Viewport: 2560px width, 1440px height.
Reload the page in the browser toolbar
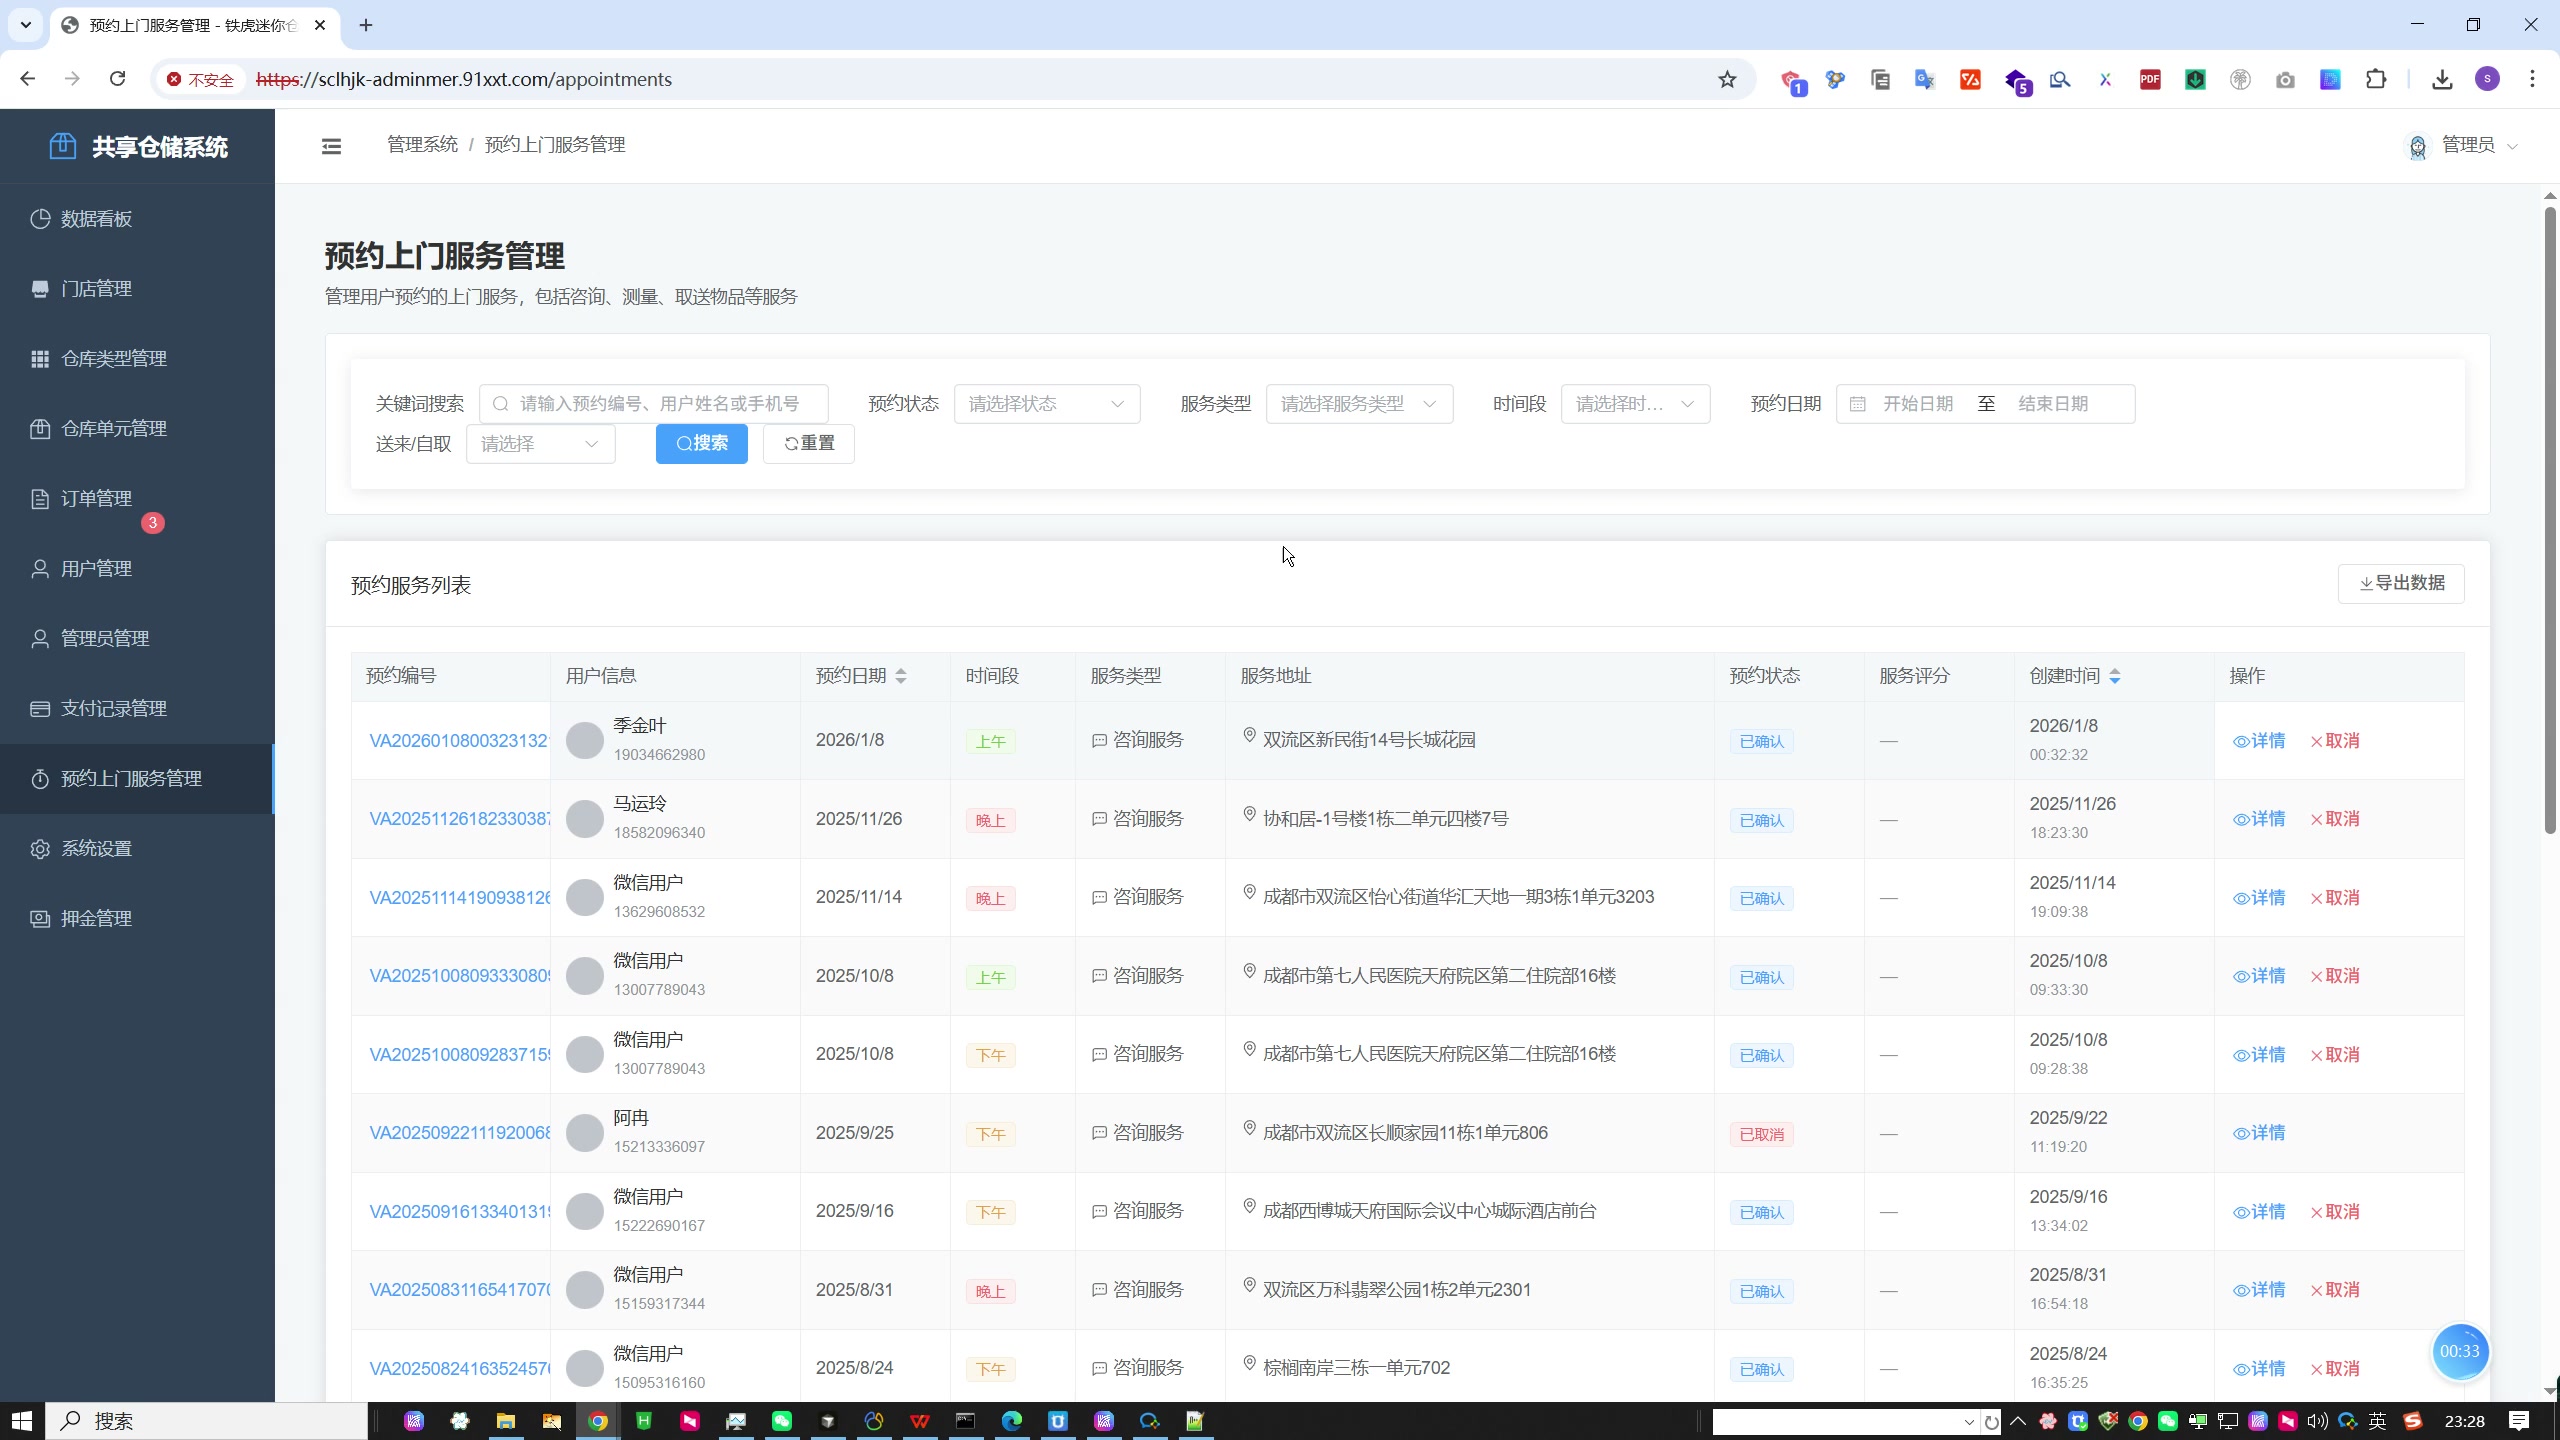tap(118, 79)
